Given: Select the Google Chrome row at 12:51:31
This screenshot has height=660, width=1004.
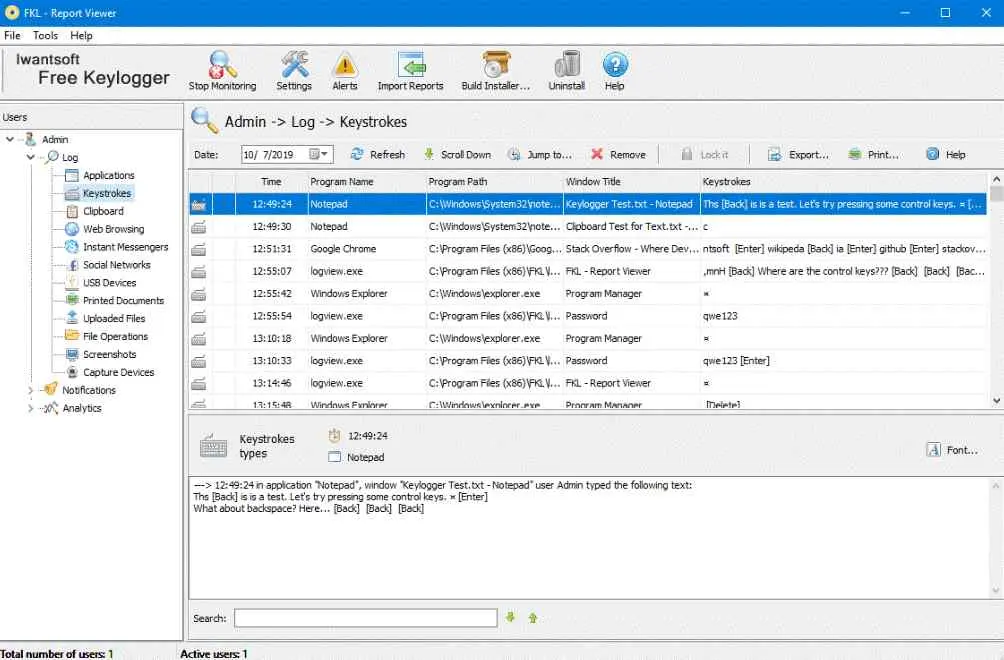Looking at the screenshot, I should 588,248.
